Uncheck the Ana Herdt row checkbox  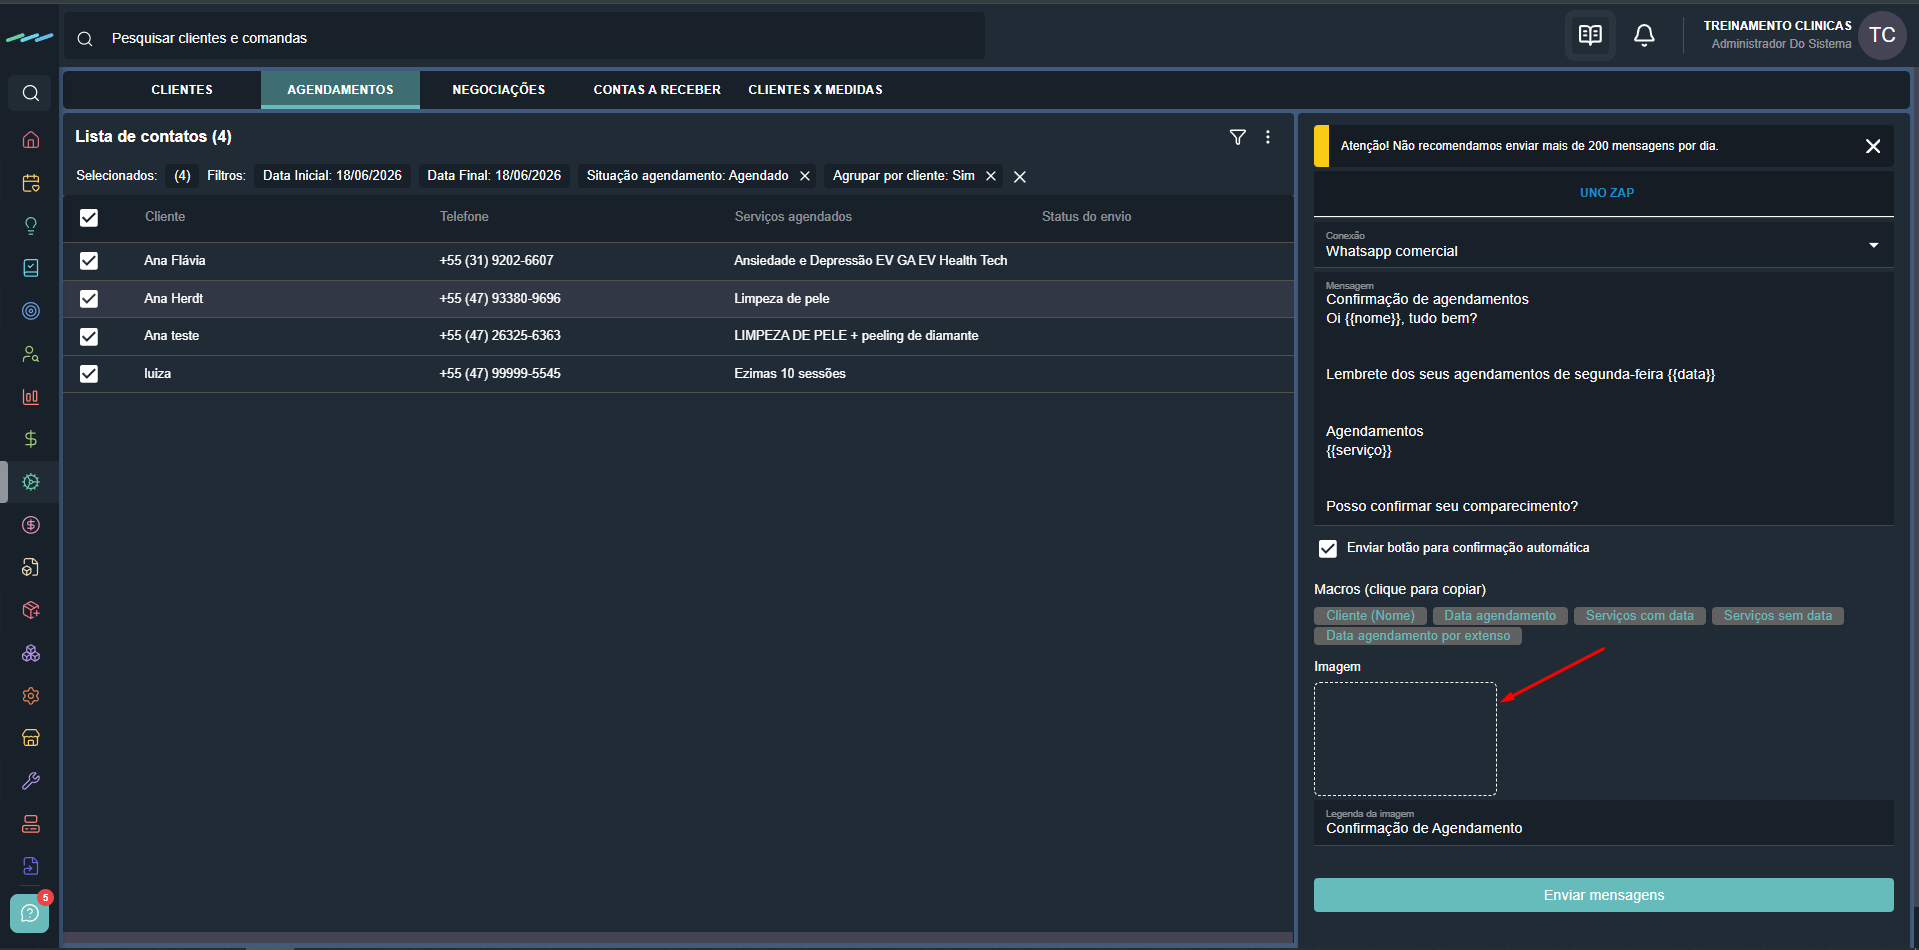(89, 299)
